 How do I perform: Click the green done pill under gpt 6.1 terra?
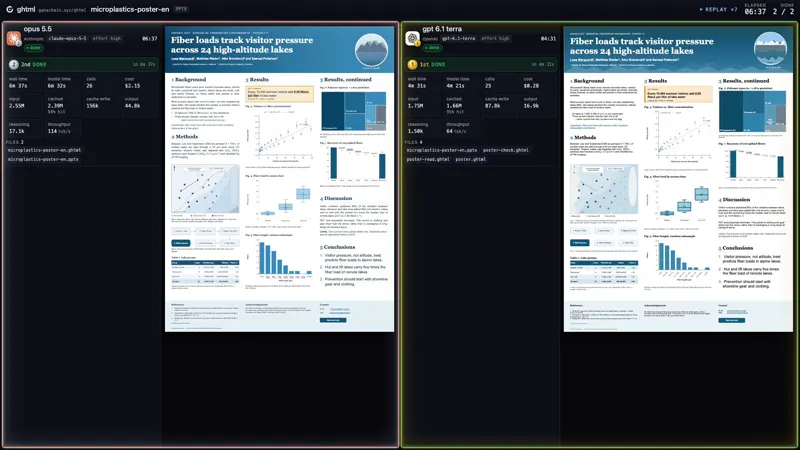(433, 48)
